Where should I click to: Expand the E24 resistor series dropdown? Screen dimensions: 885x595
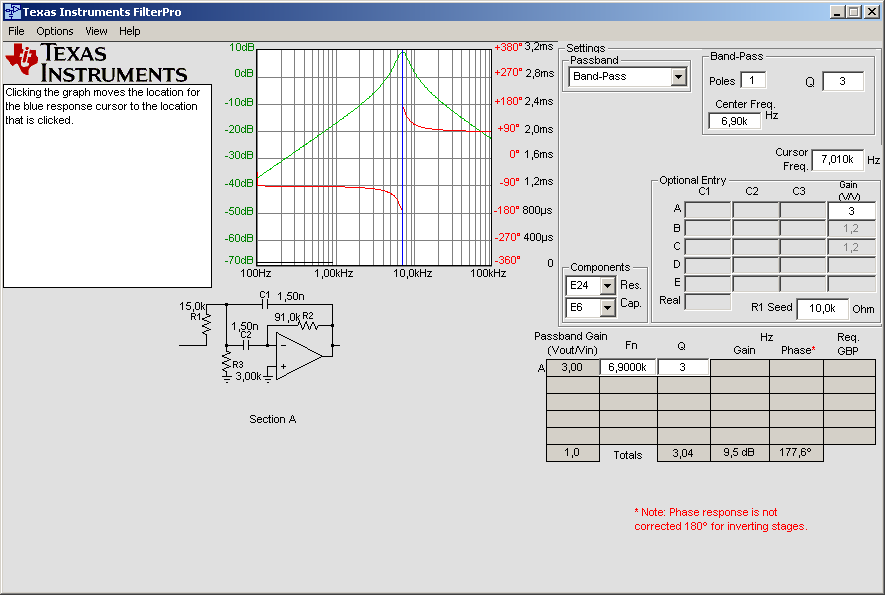607,286
